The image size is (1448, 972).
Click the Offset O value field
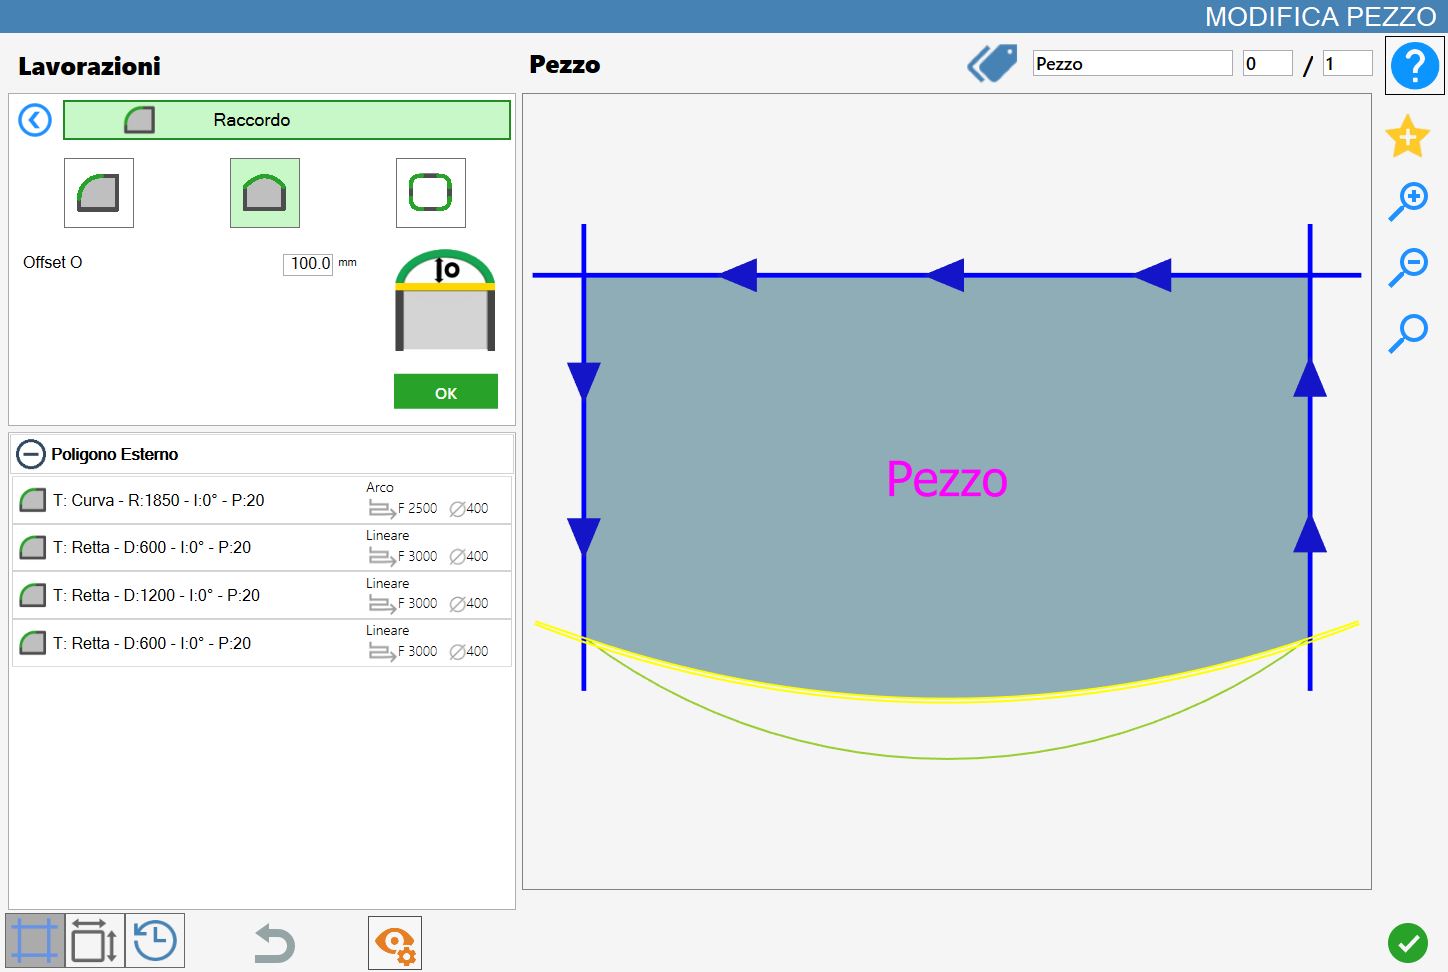[x=308, y=263]
